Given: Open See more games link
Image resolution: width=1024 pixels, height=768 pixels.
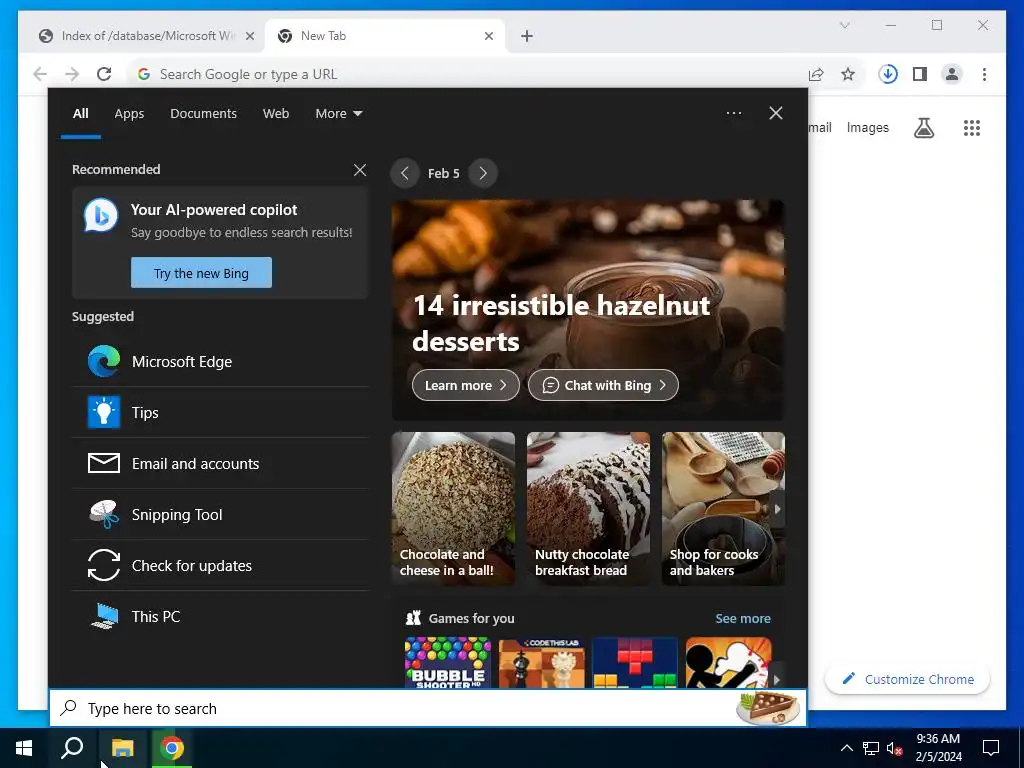Looking at the screenshot, I should [x=743, y=618].
